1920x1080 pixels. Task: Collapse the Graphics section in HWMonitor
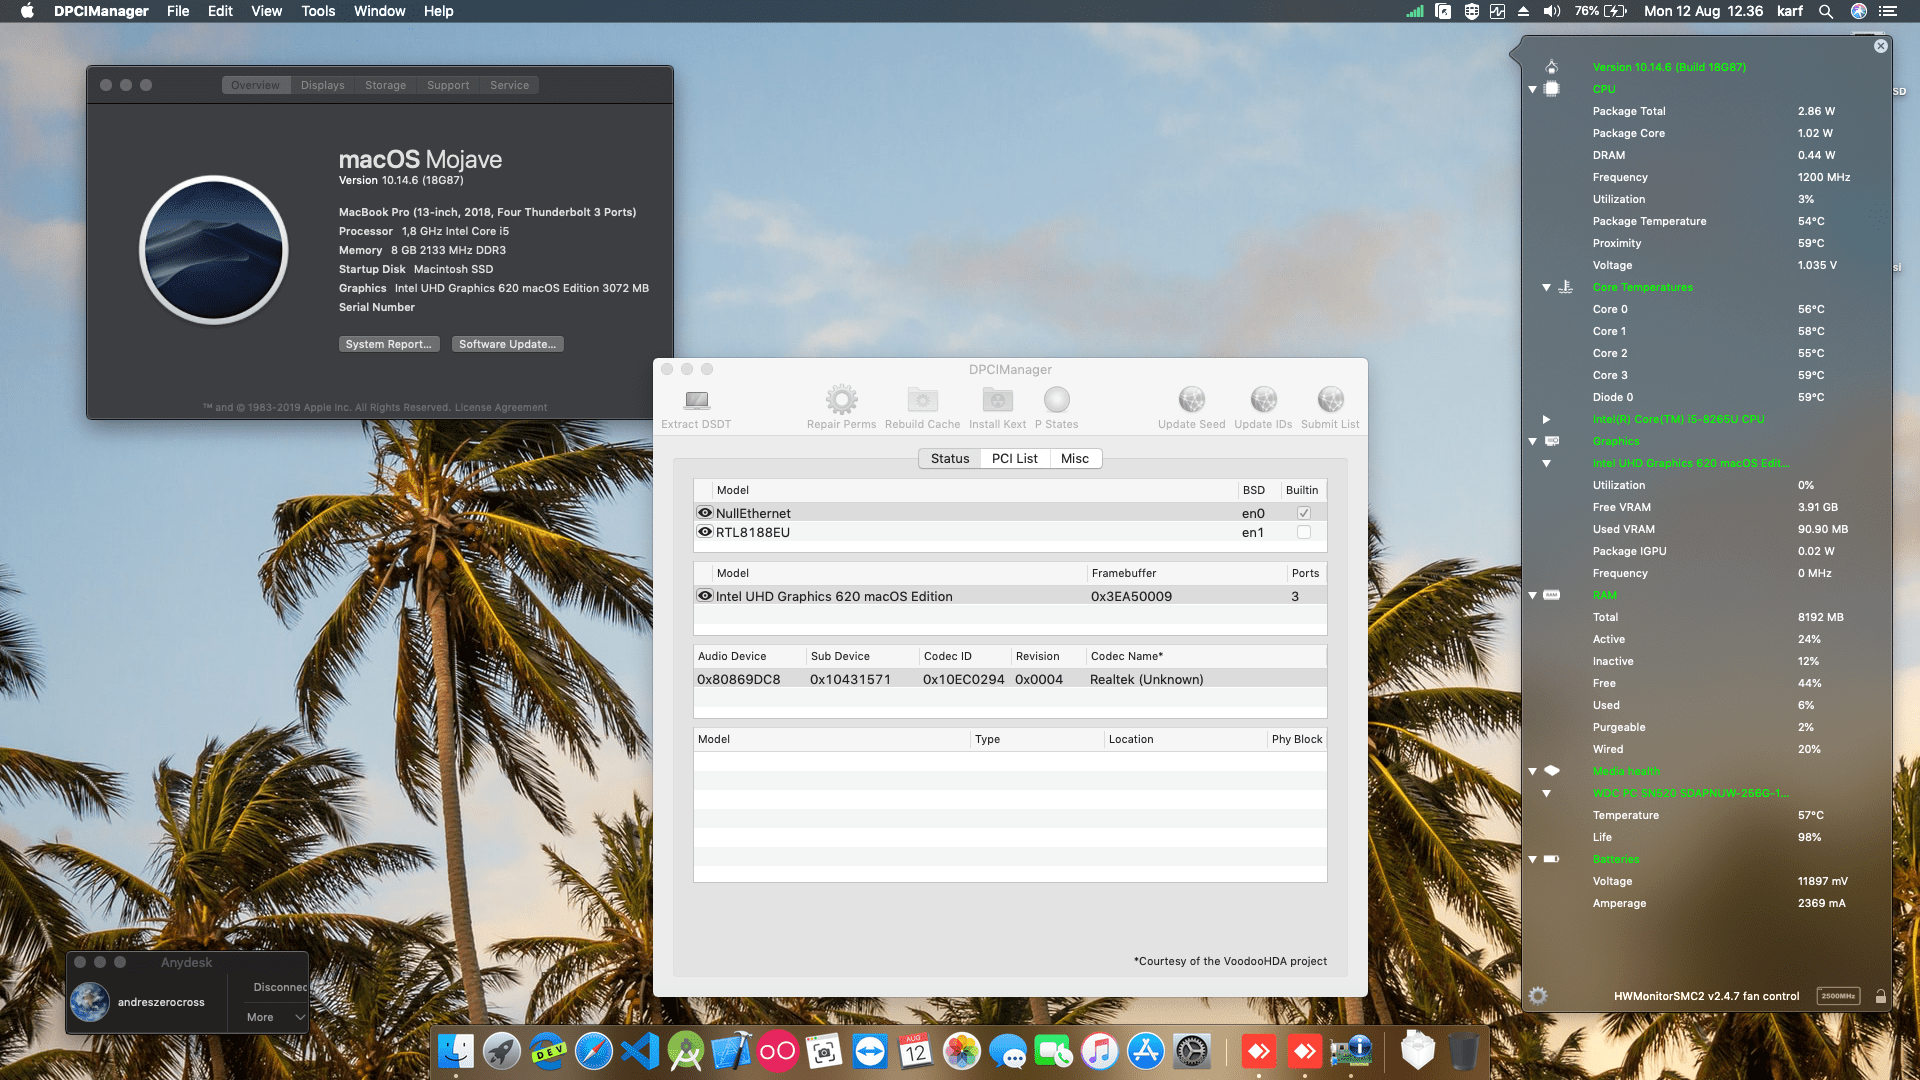pyautogui.click(x=1533, y=441)
